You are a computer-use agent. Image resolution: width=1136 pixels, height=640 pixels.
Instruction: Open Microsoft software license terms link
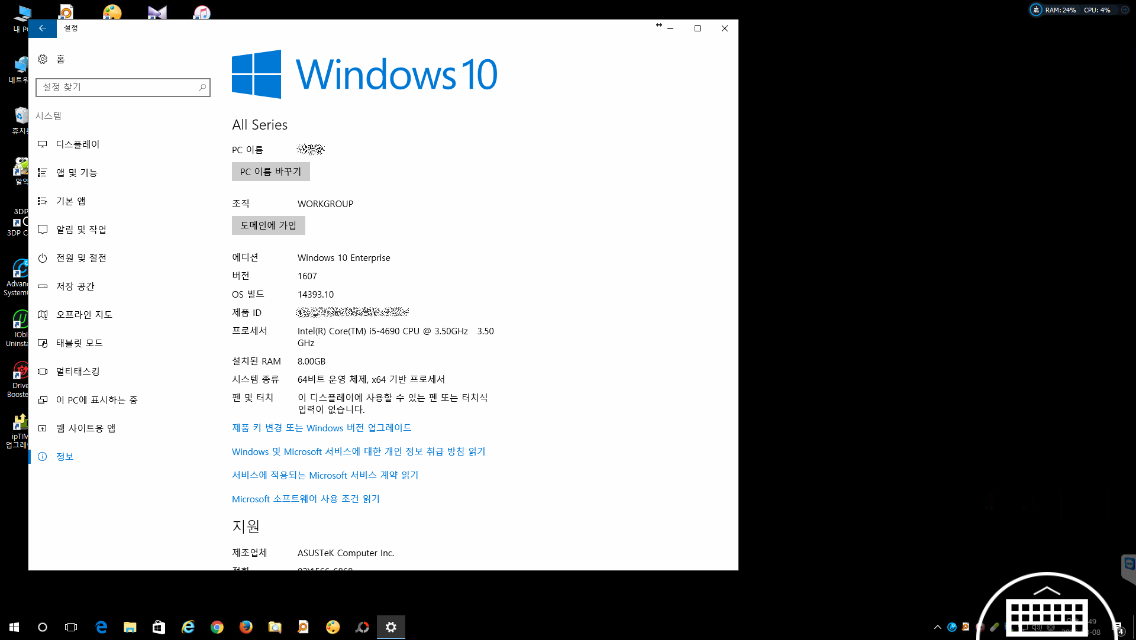coord(305,499)
